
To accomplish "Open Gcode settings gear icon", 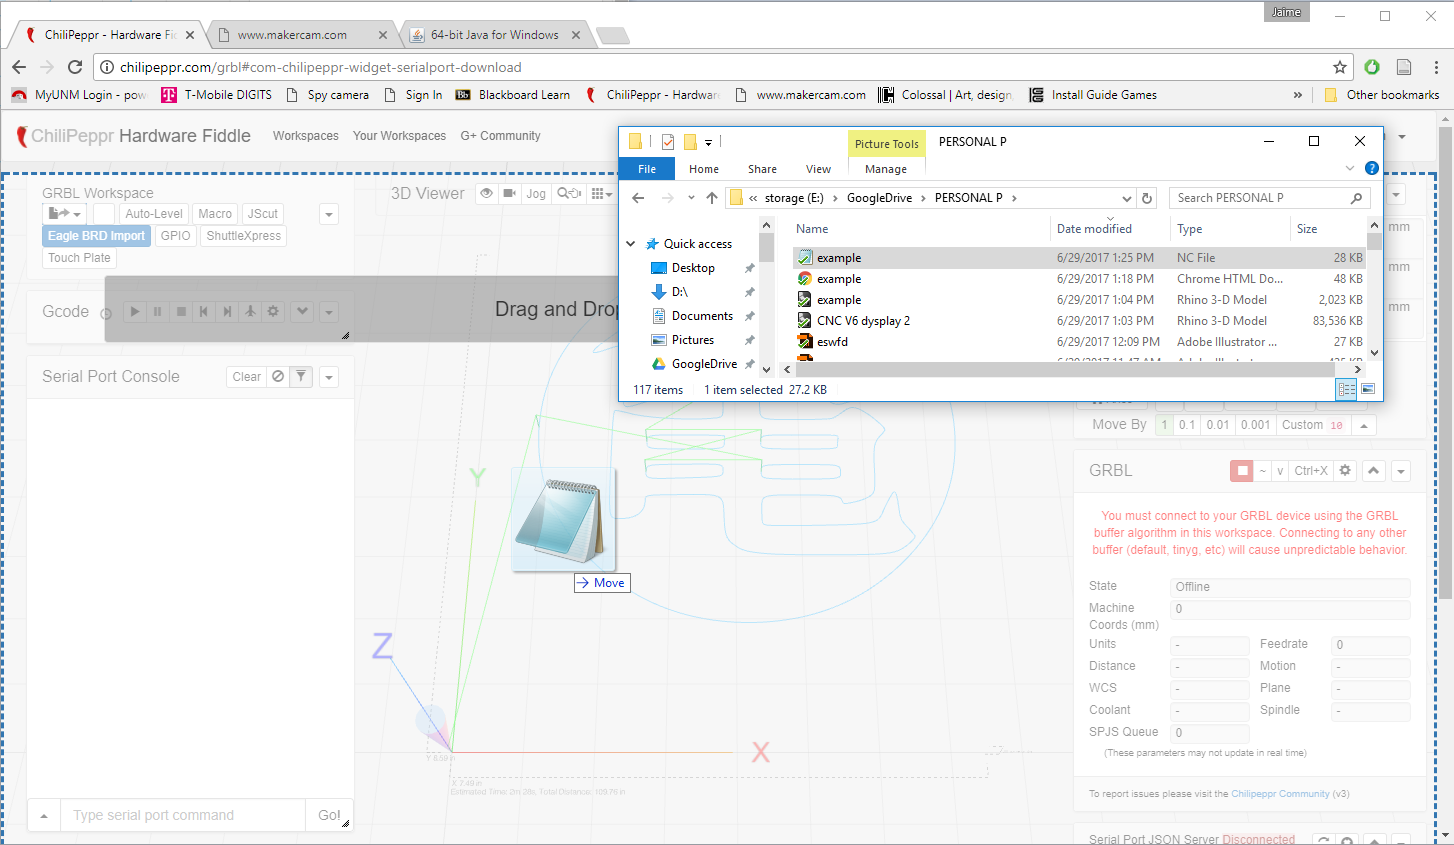I will (273, 312).
